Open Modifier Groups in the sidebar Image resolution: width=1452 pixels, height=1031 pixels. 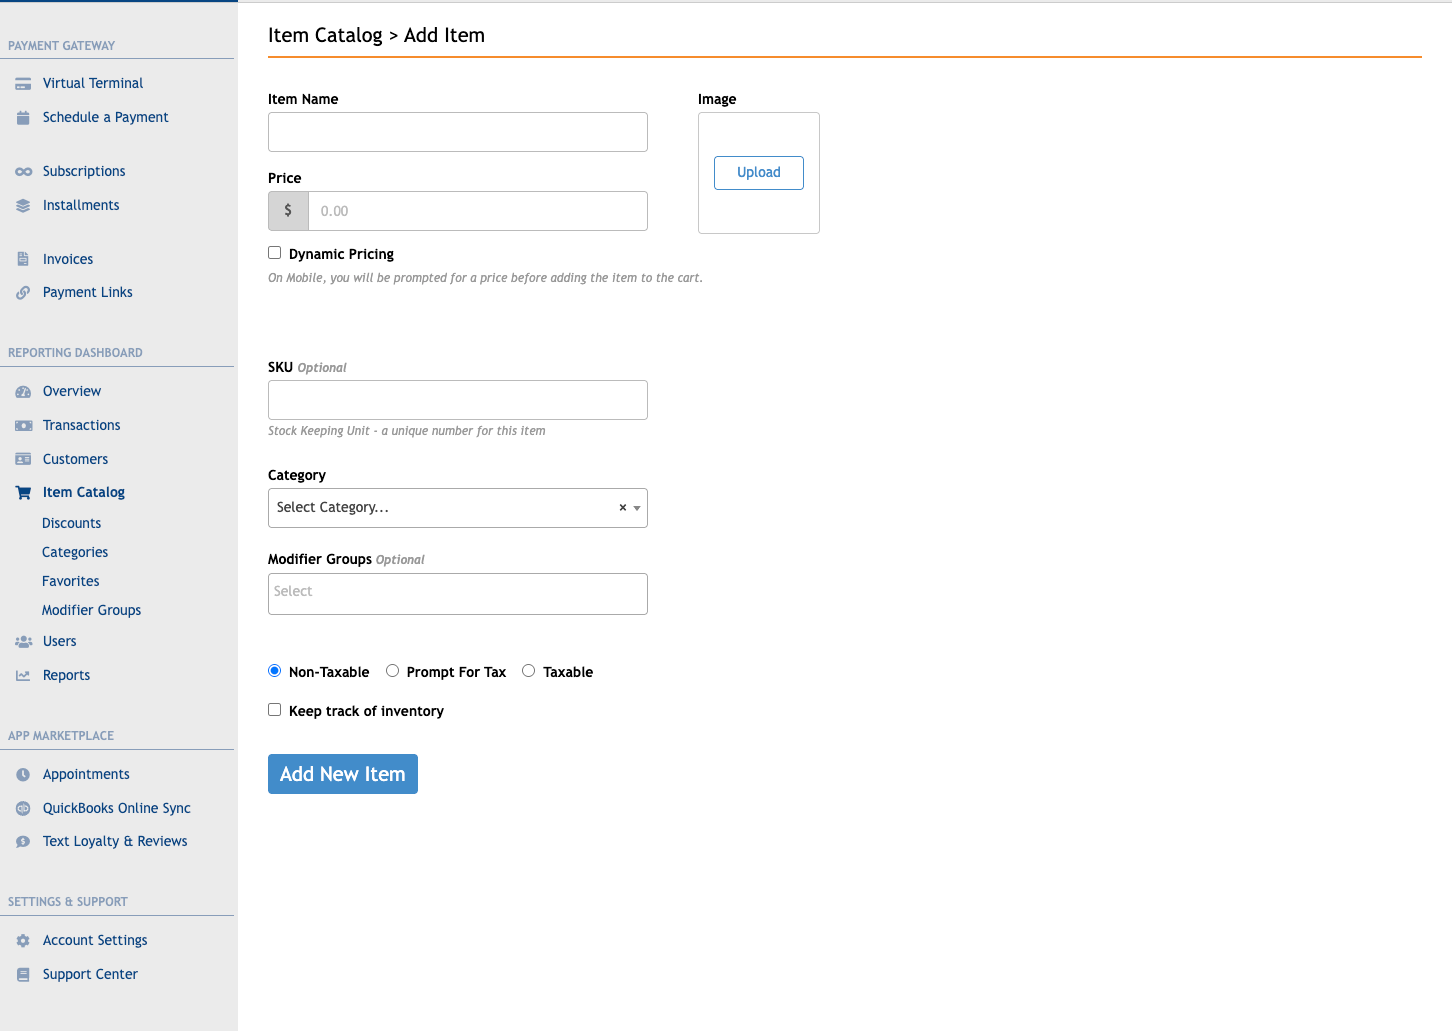point(92,611)
